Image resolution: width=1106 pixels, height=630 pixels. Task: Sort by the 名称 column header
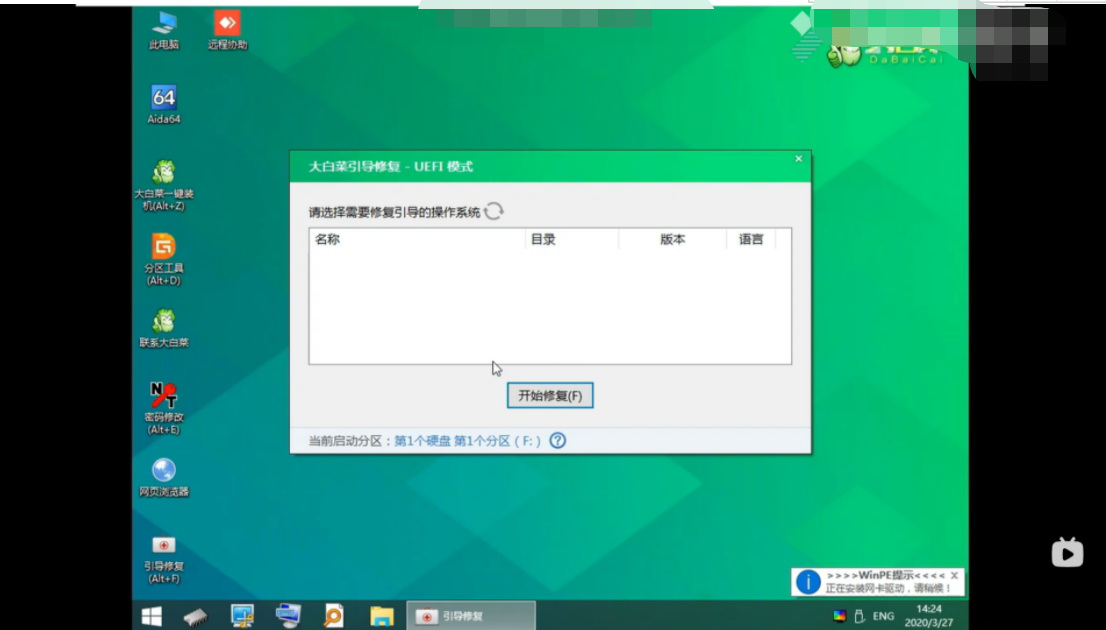click(418, 239)
